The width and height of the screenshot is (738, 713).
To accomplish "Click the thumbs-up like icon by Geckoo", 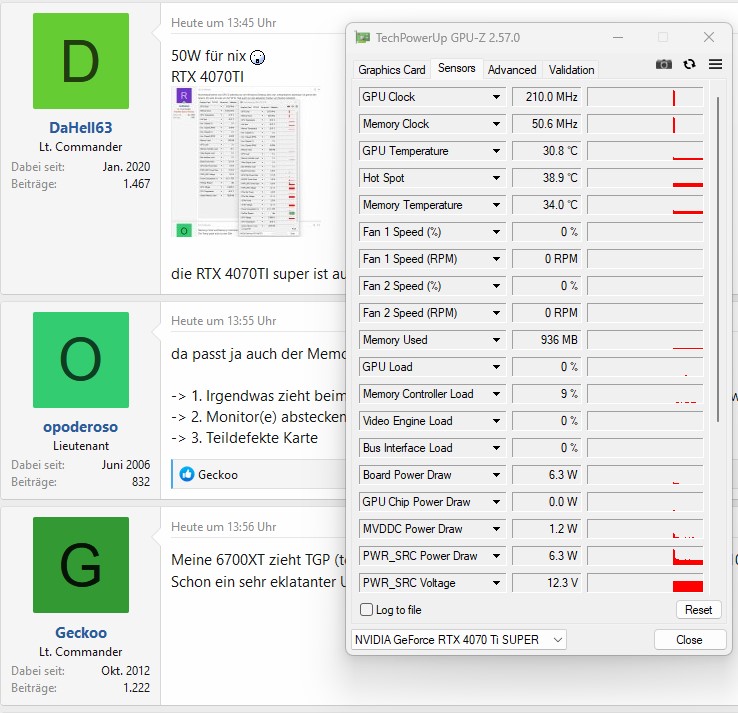I will point(187,474).
